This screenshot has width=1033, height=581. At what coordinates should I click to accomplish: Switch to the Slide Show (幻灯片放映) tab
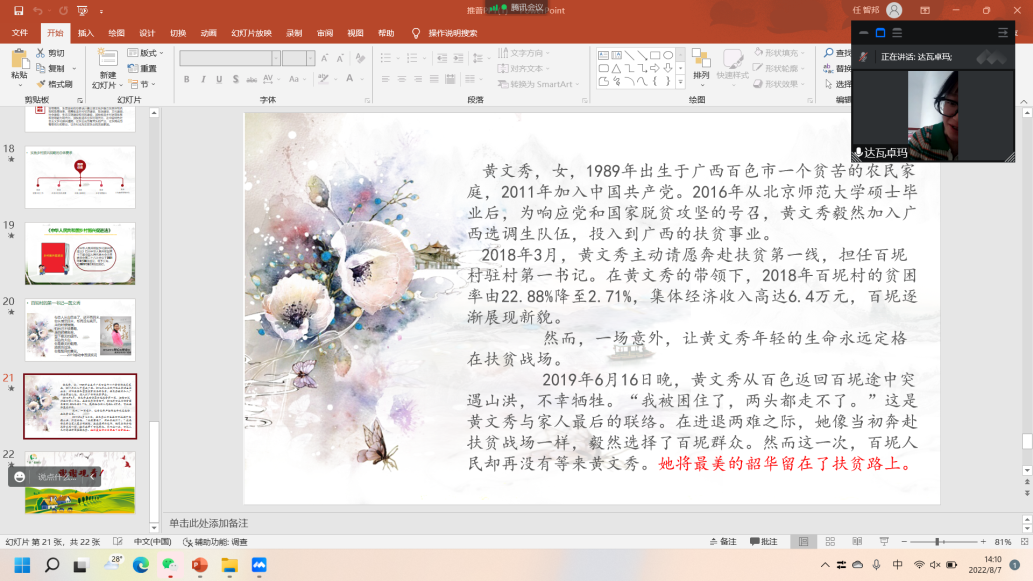251,33
